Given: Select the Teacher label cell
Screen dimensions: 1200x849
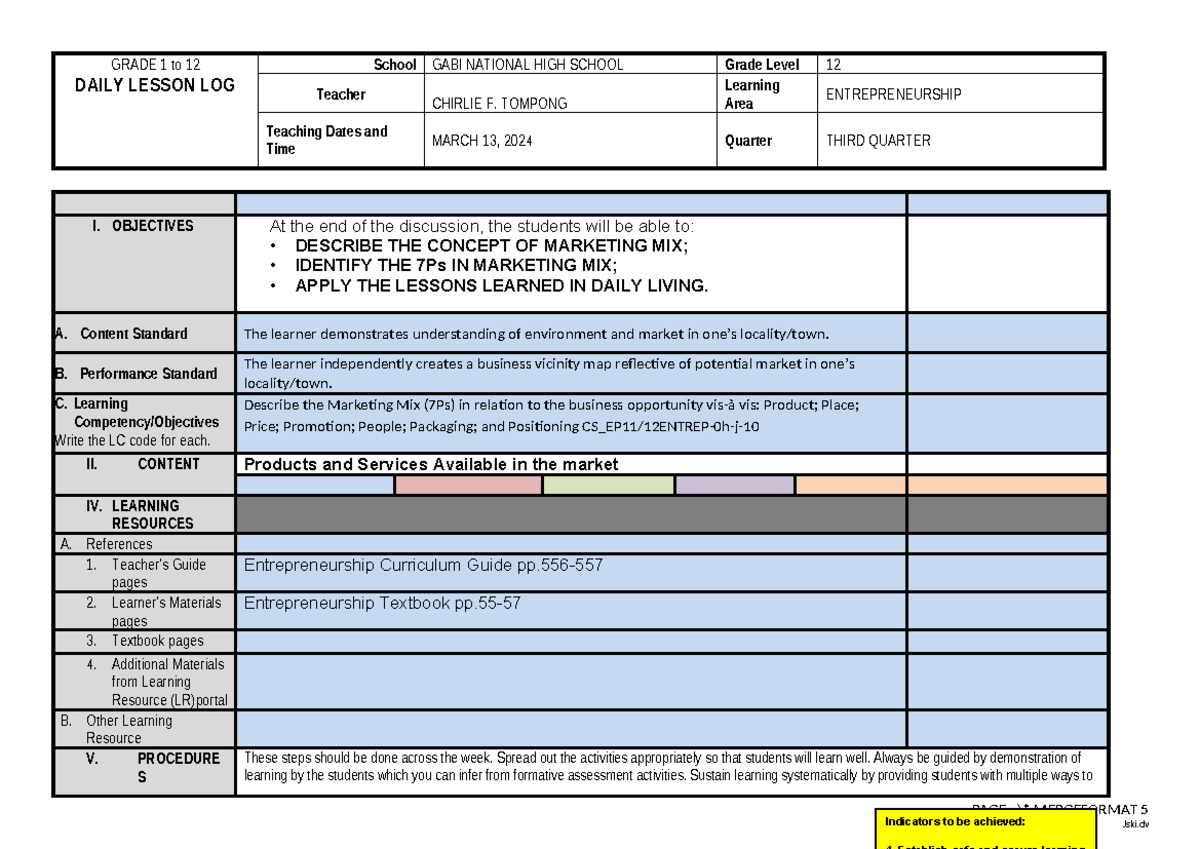Looking at the screenshot, I should 341,94.
